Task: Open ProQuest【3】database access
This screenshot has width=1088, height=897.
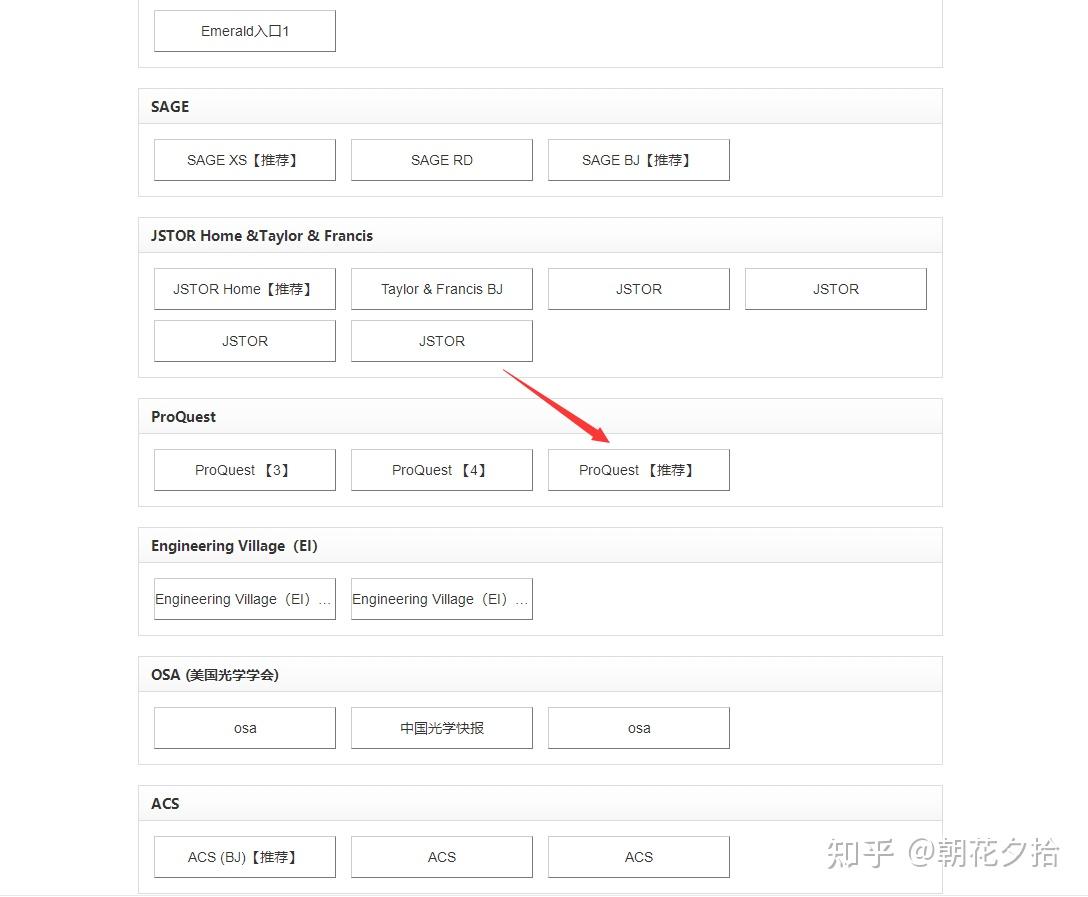Action: (x=244, y=470)
